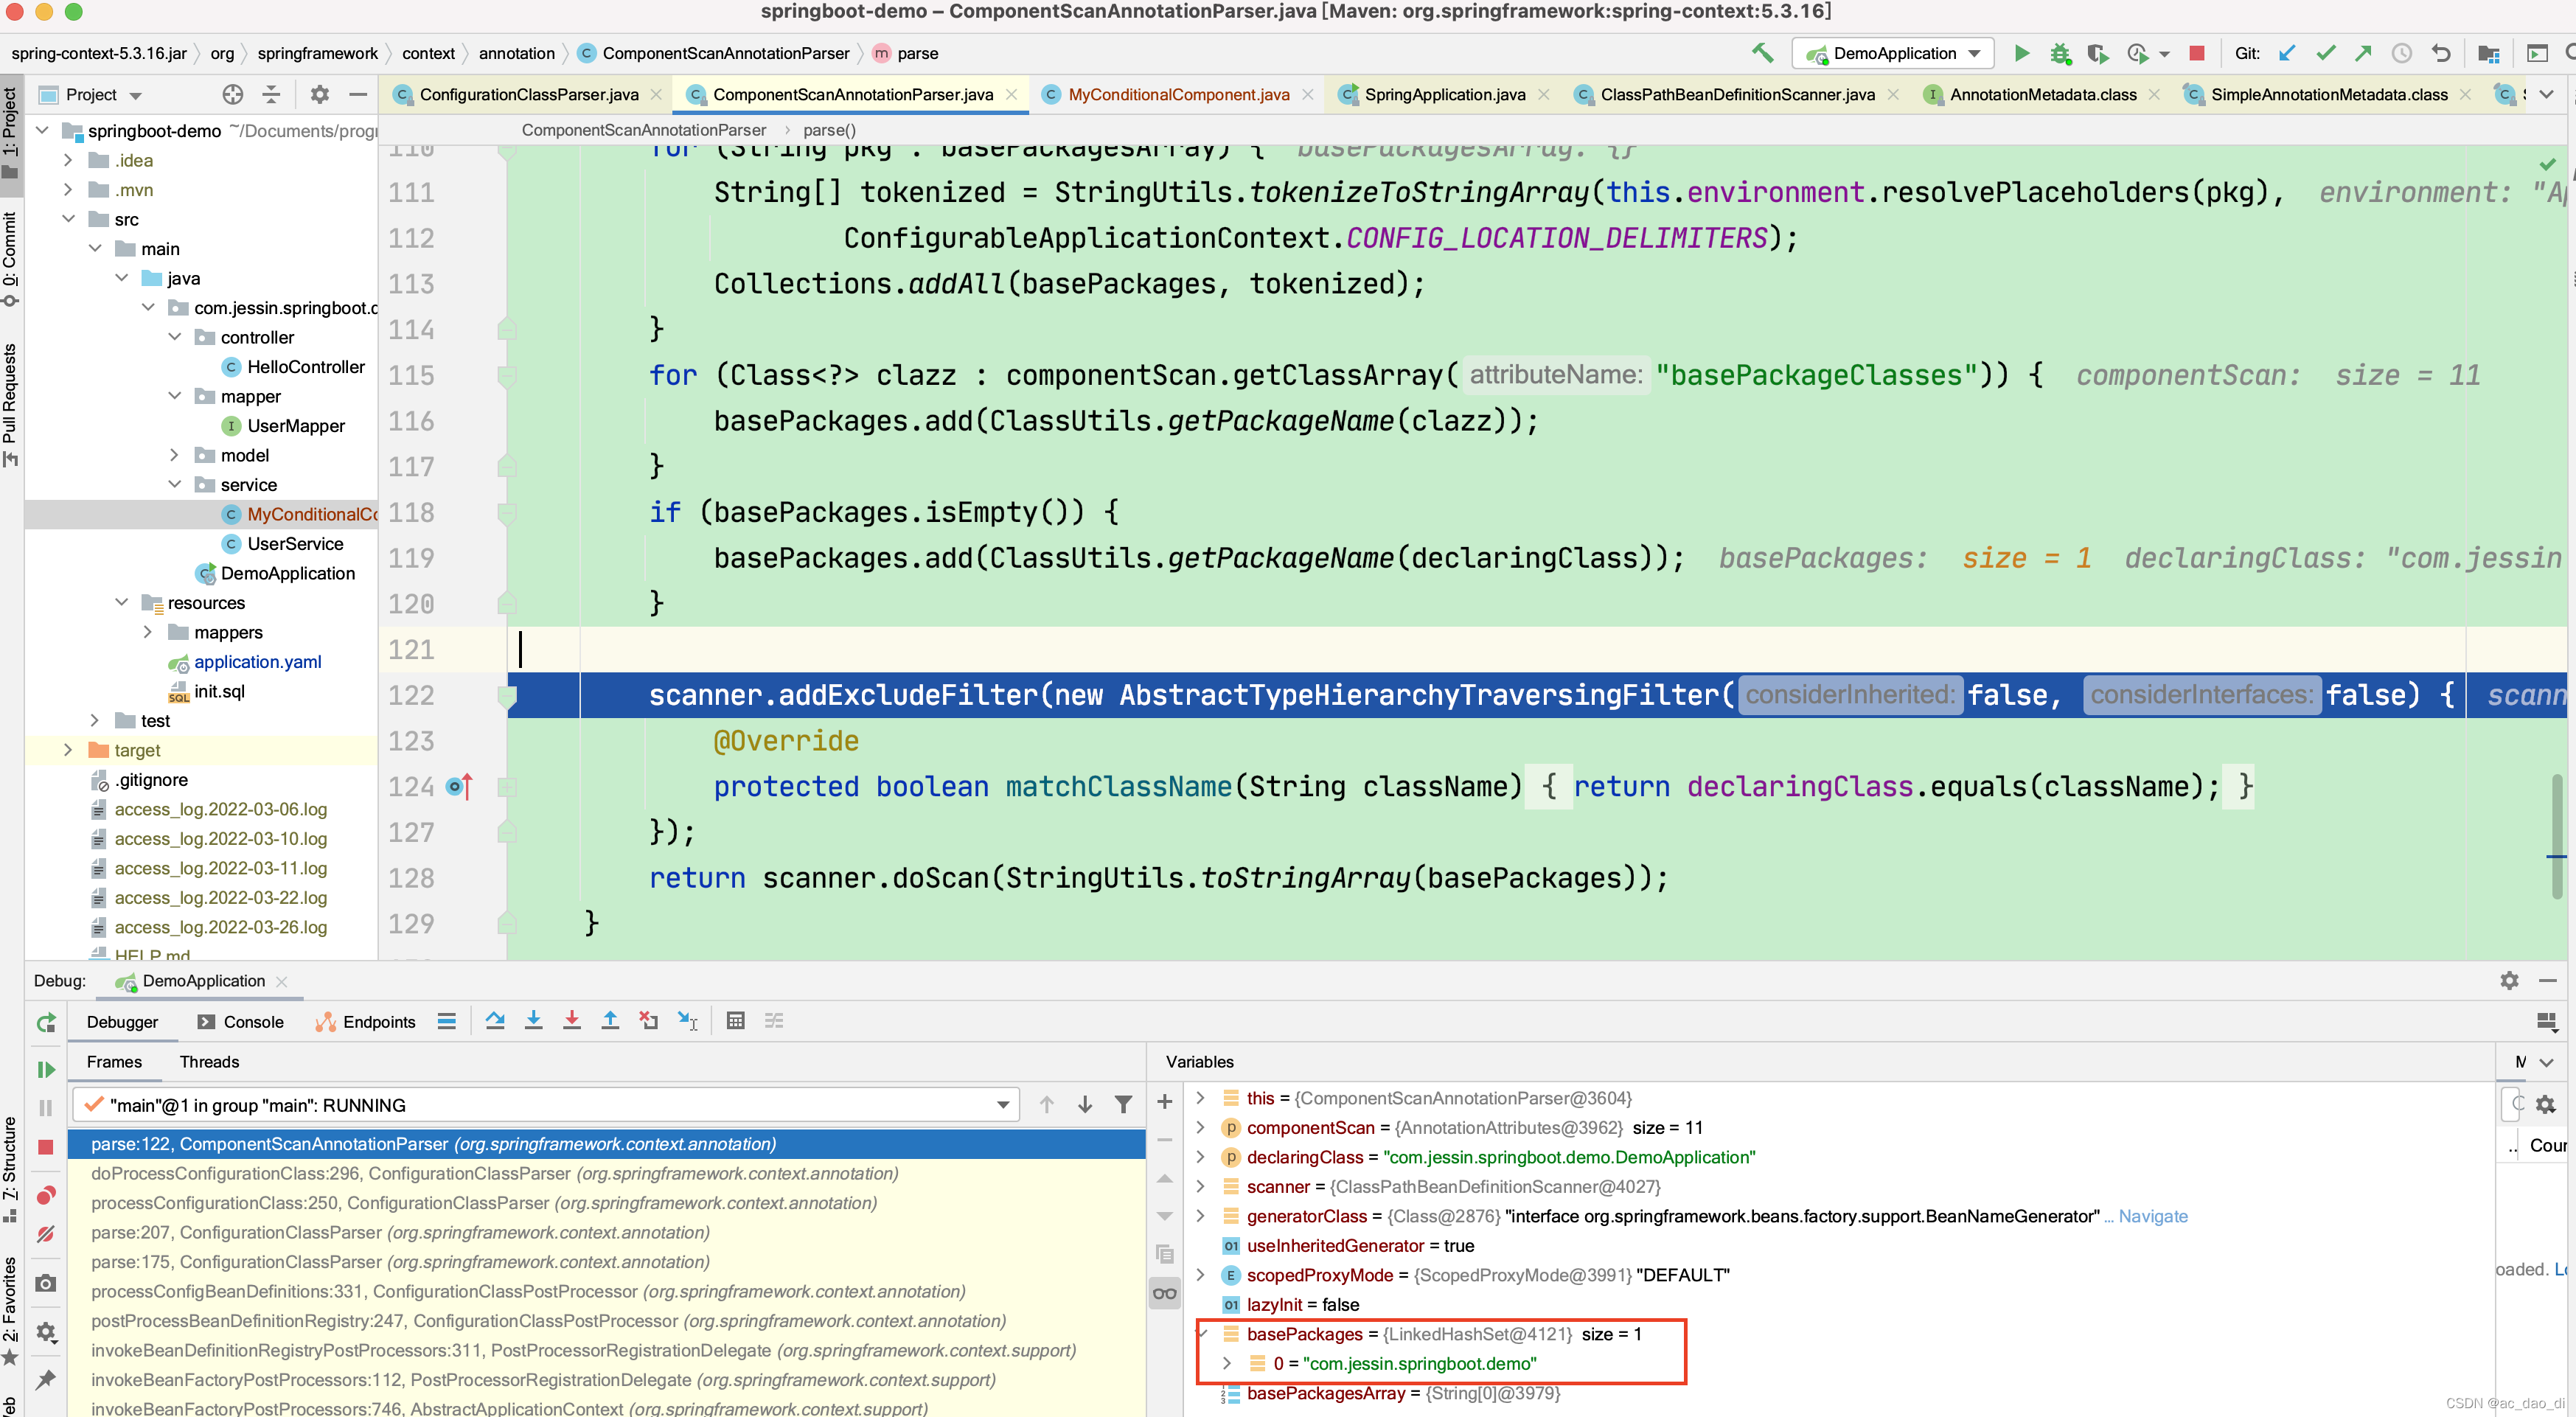The width and height of the screenshot is (2576, 1417).
Task: Show Git history clock icon
Action: (x=2401, y=53)
